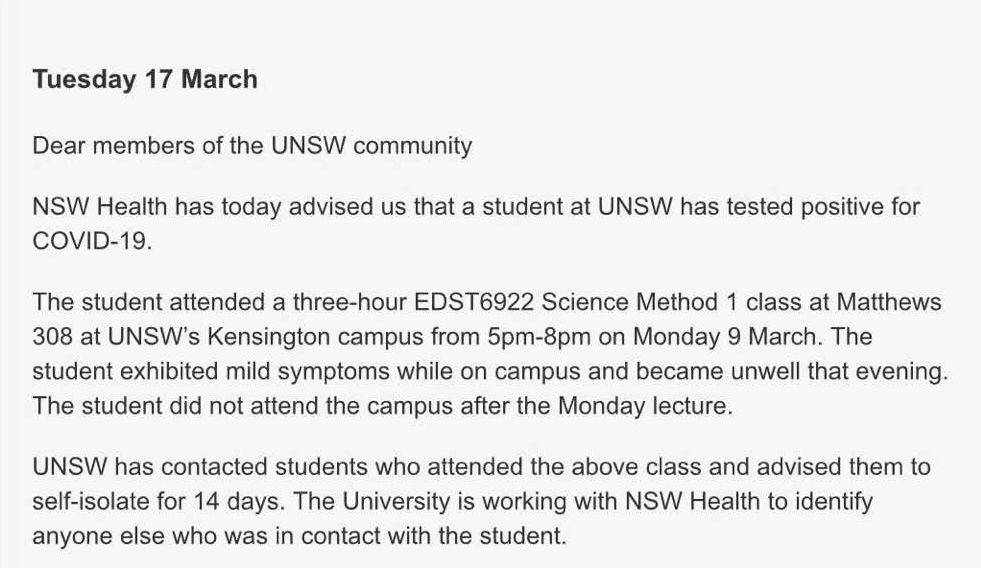Screen dimensions: 981x570
Task: Click the word 'self-isolate'
Action: click(x=91, y=501)
